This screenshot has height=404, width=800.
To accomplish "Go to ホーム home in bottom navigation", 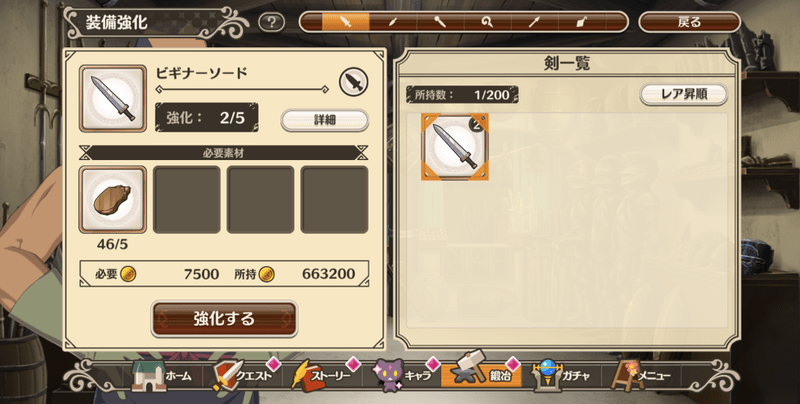I will (x=162, y=376).
